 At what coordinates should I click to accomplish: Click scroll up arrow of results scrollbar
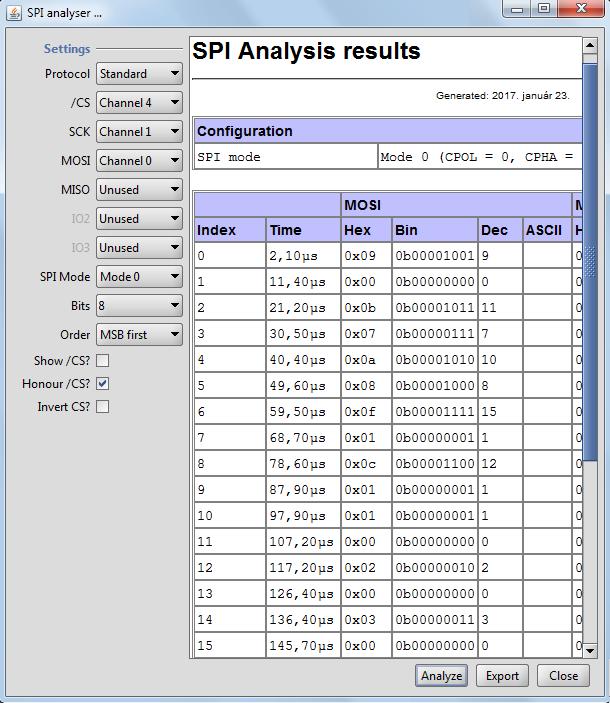(x=590, y=45)
